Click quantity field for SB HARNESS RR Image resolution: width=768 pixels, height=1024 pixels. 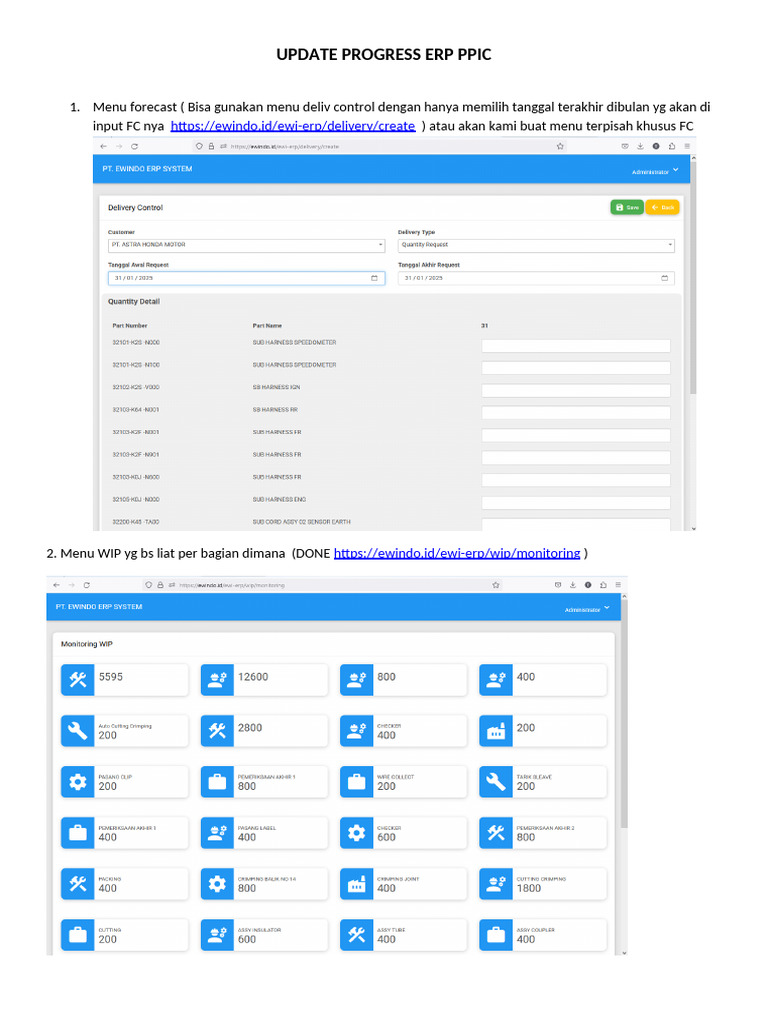pyautogui.click(x=576, y=413)
